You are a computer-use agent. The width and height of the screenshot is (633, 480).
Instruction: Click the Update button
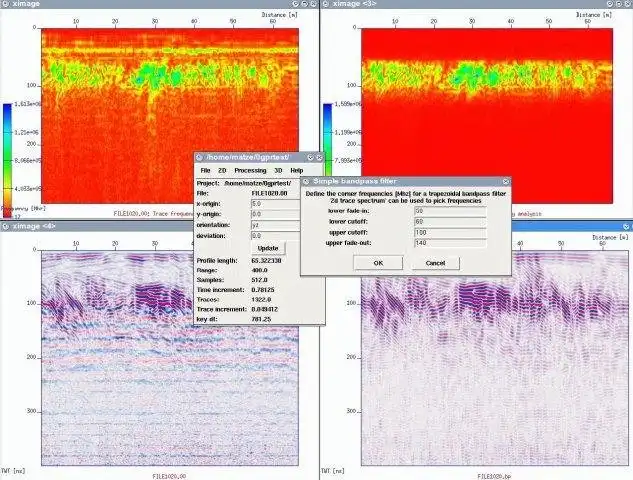click(268, 248)
